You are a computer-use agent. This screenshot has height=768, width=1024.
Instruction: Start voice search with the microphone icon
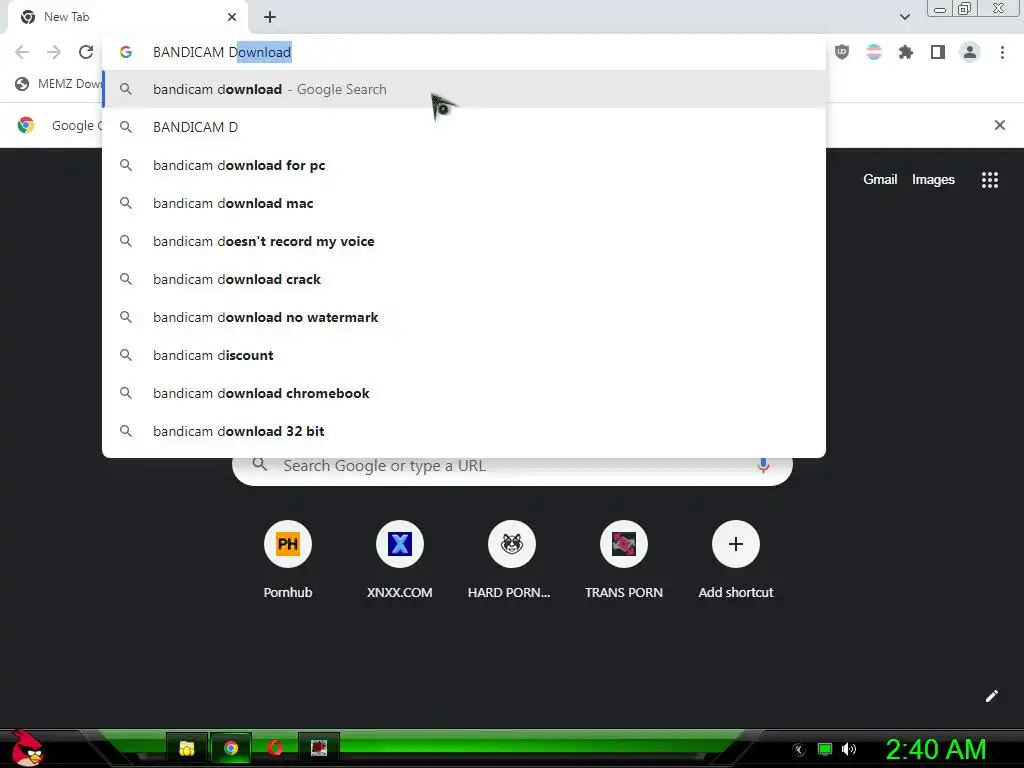(763, 465)
